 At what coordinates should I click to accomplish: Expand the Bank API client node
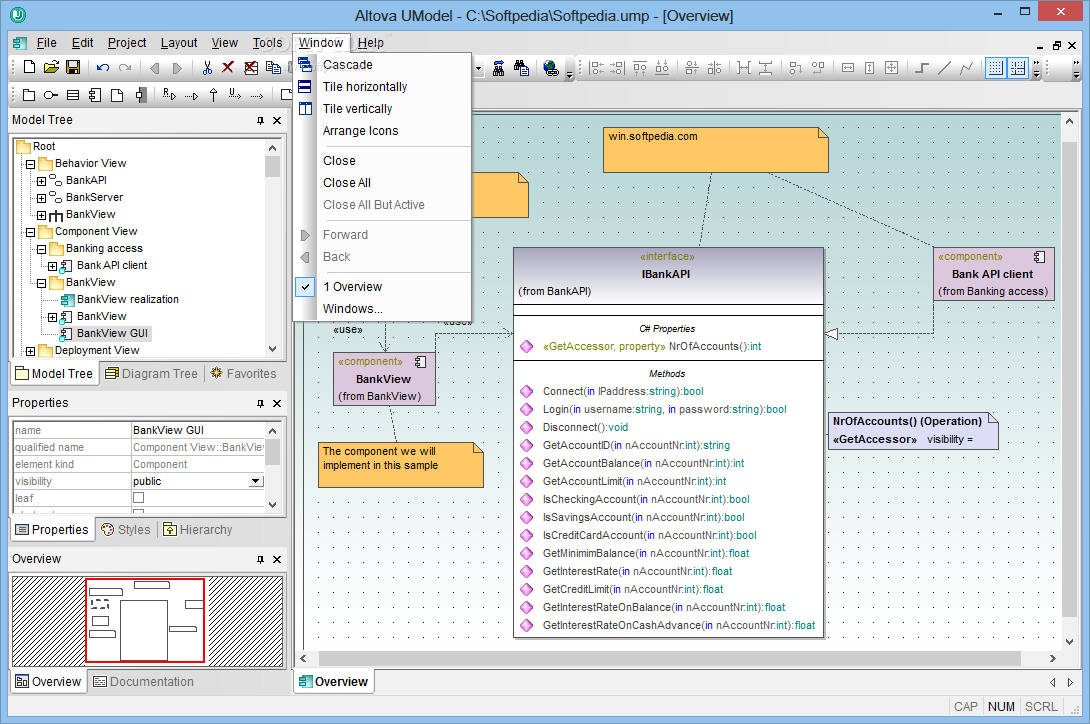click(53, 266)
